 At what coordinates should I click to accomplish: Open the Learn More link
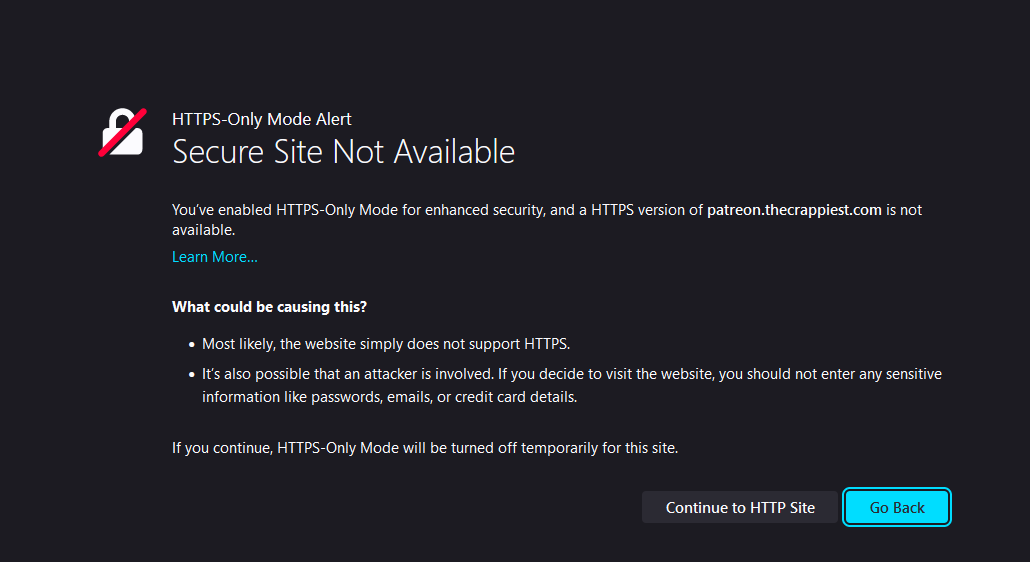pyautogui.click(x=214, y=257)
